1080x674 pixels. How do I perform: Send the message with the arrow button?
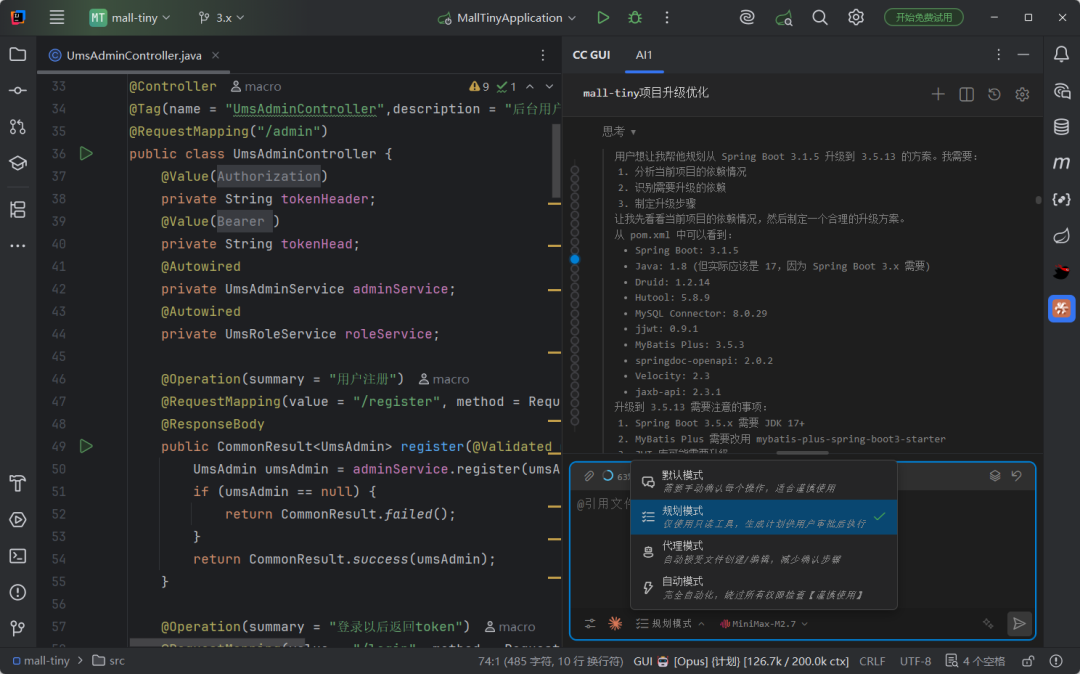[x=1019, y=623]
